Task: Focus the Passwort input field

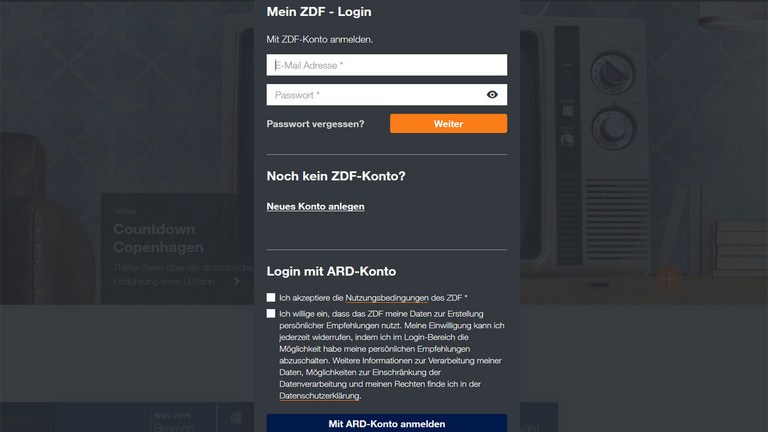Action: (x=374, y=95)
